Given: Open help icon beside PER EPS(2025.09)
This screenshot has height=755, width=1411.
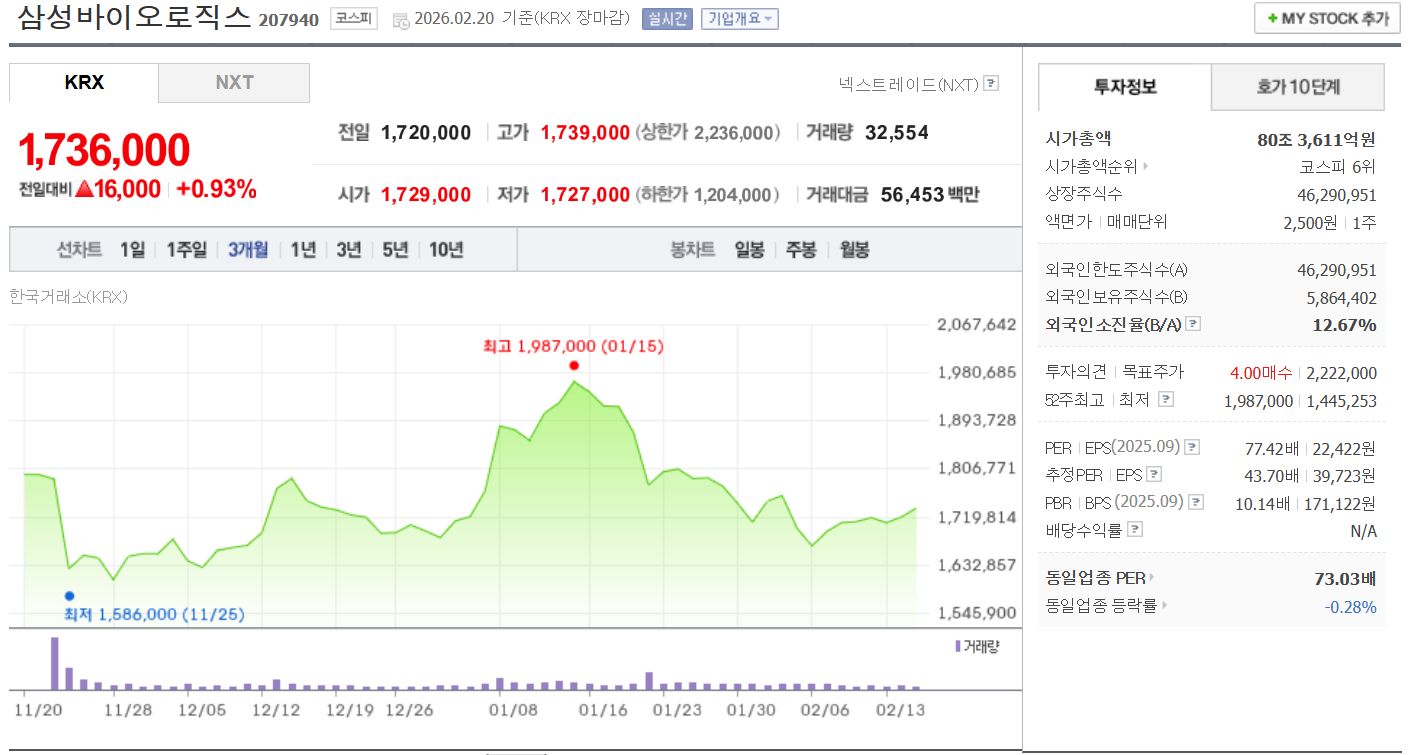Looking at the screenshot, I should click(x=1192, y=447).
